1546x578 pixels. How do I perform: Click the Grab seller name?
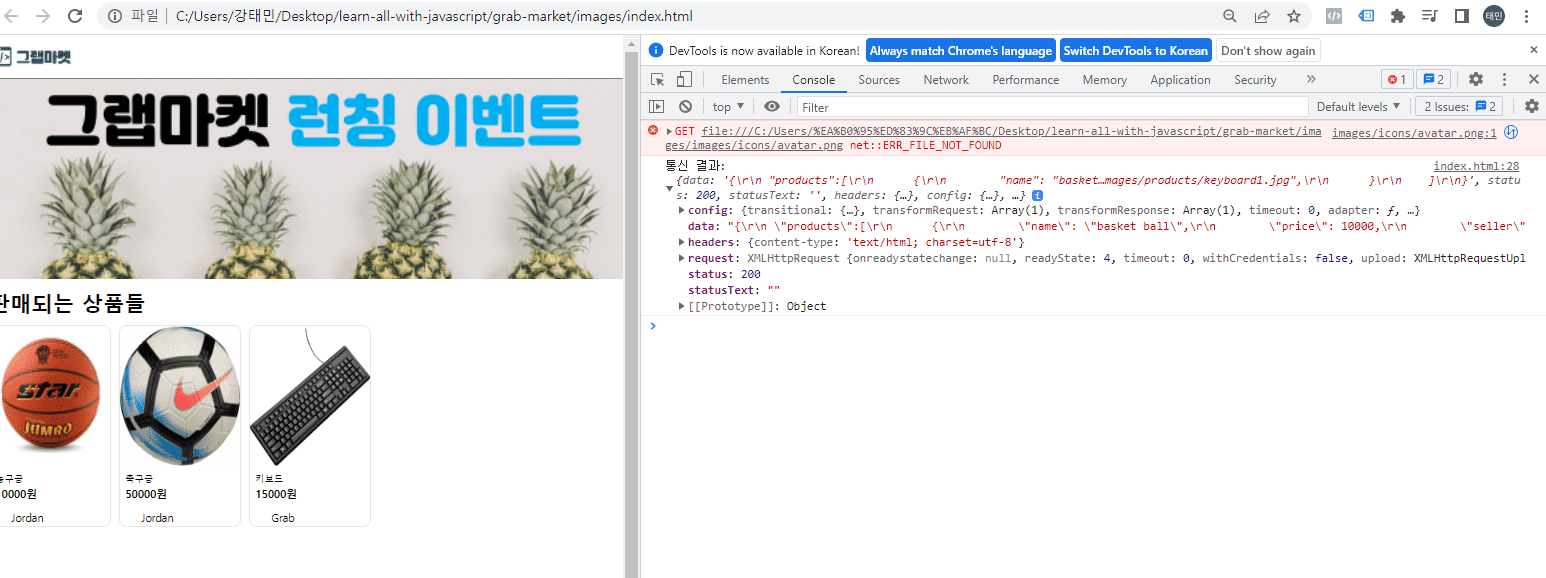(283, 518)
